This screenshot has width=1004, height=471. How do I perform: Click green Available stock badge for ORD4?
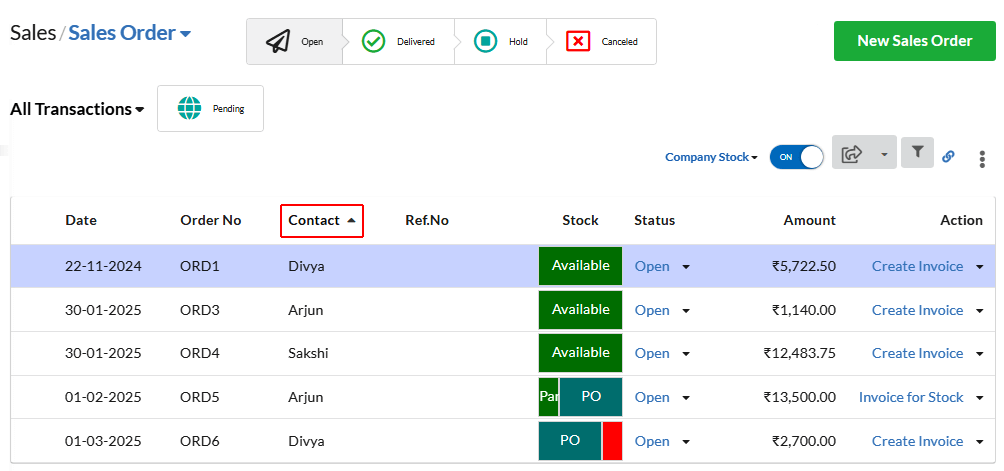(x=580, y=353)
